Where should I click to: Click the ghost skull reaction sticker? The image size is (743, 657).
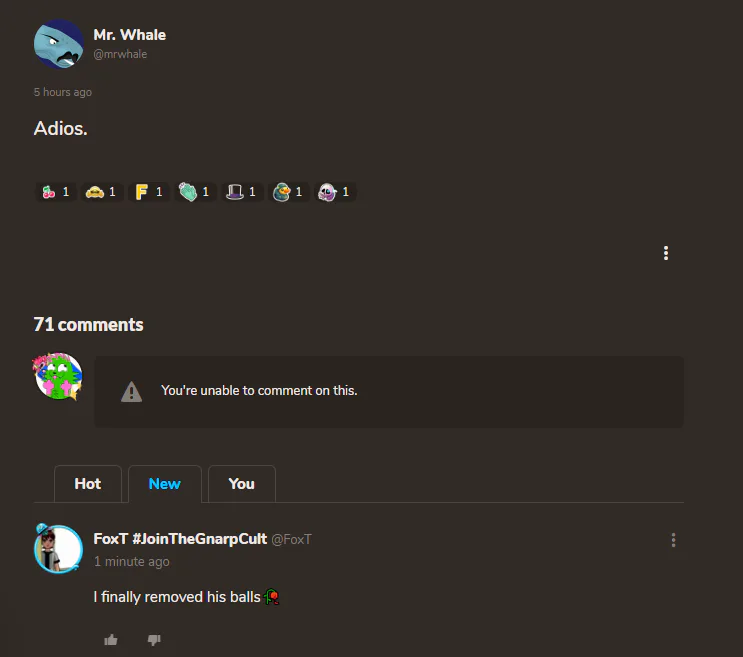[335, 192]
